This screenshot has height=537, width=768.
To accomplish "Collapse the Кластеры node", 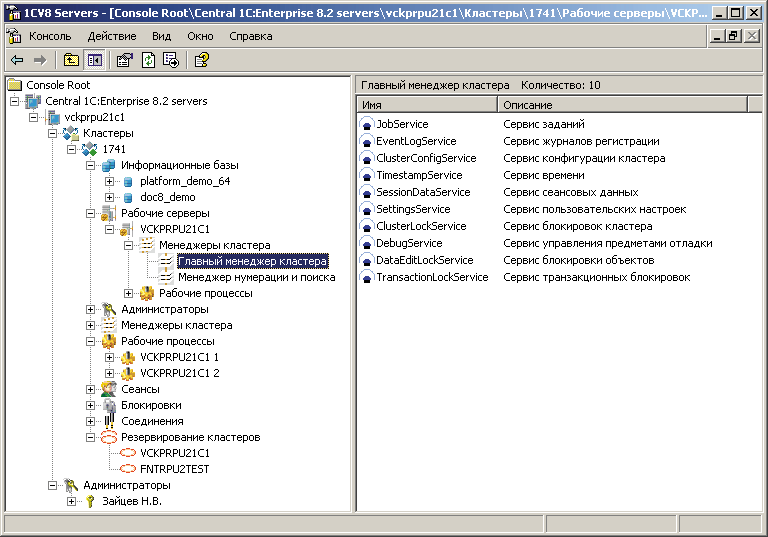I will coord(52,133).
